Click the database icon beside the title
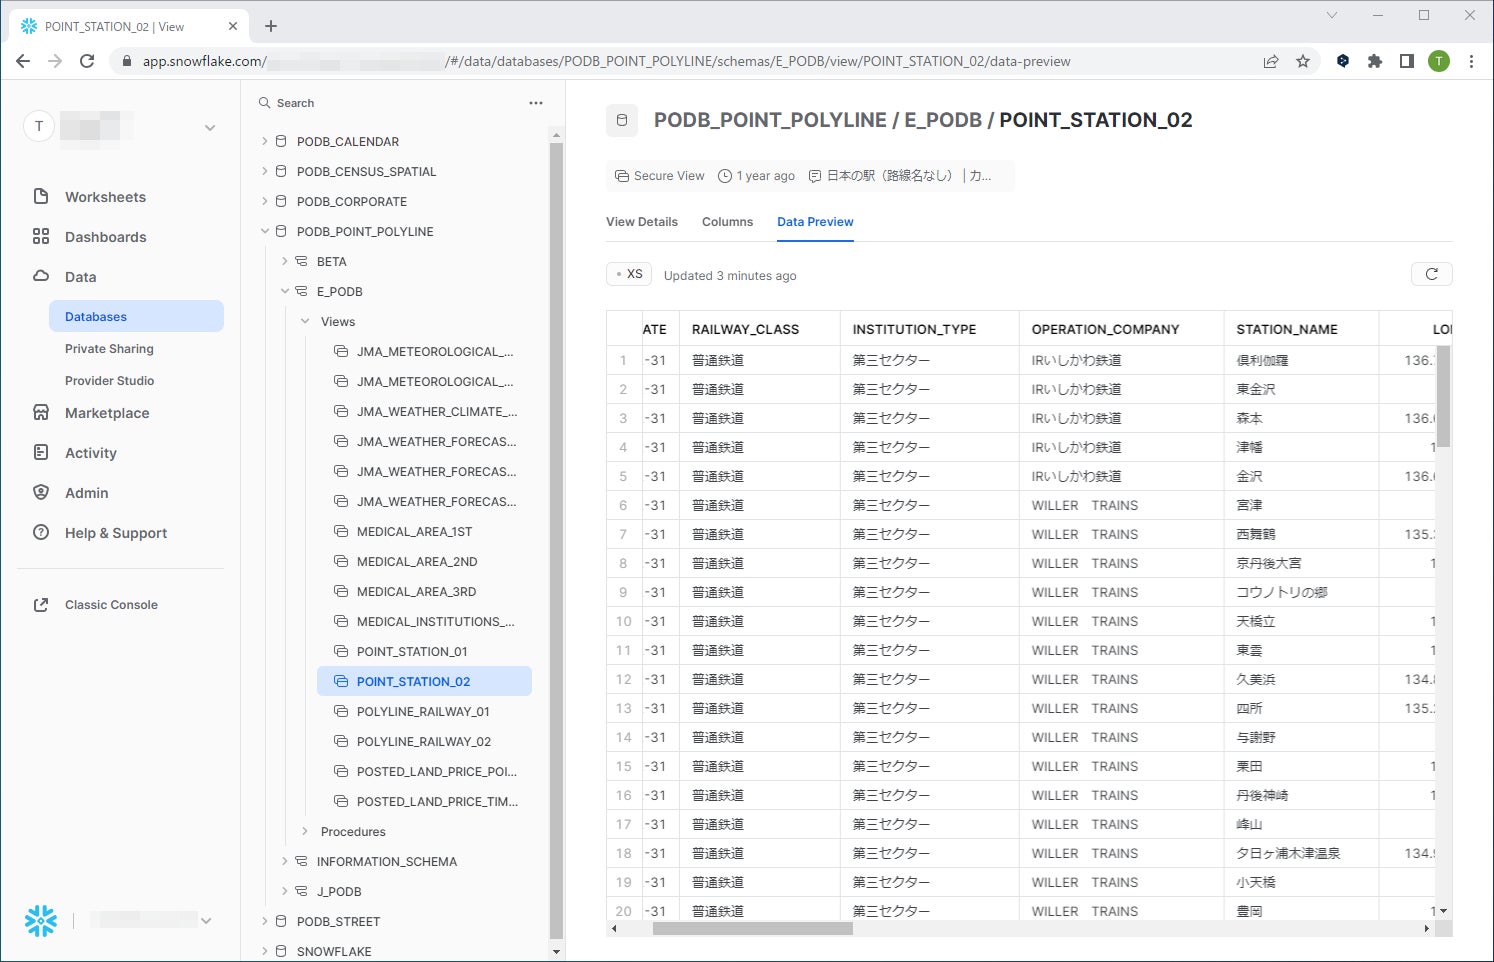Viewport: 1494px width, 962px height. pyautogui.click(x=622, y=120)
